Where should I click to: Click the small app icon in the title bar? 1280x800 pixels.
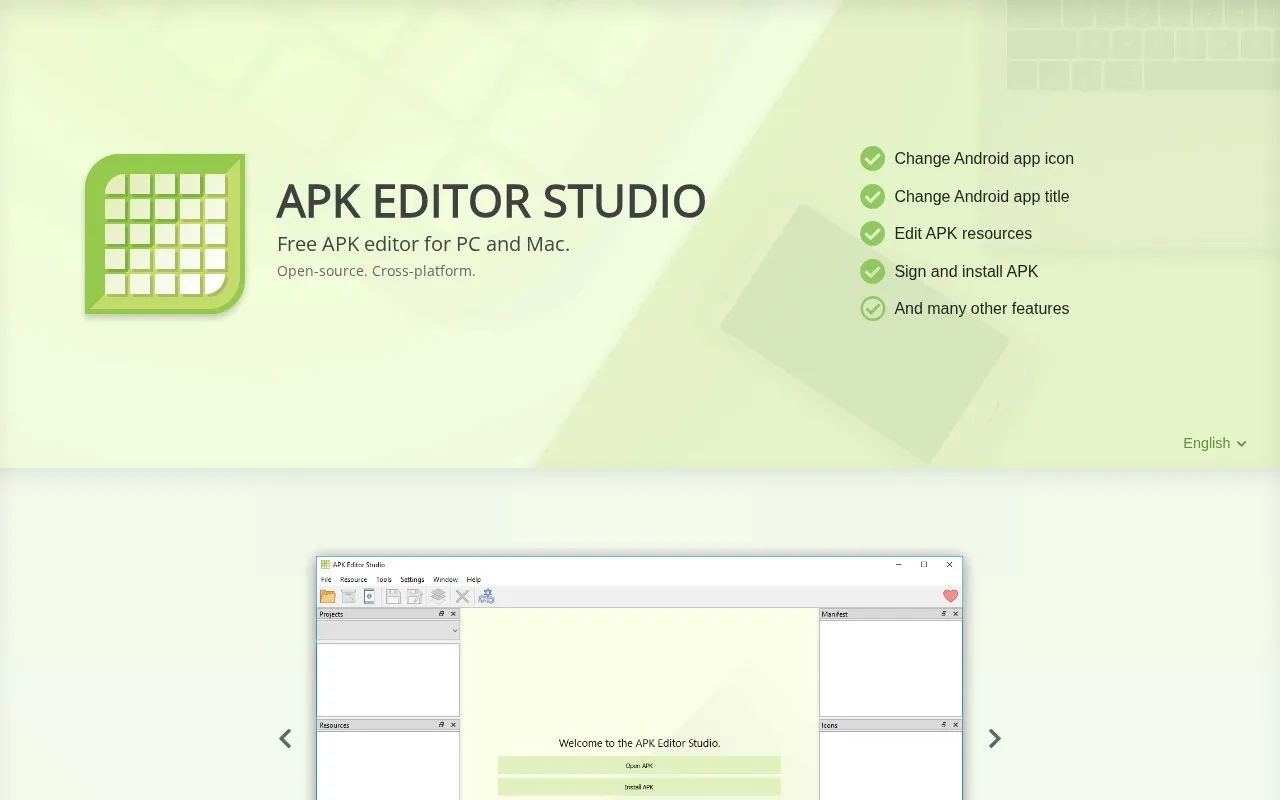pos(325,564)
